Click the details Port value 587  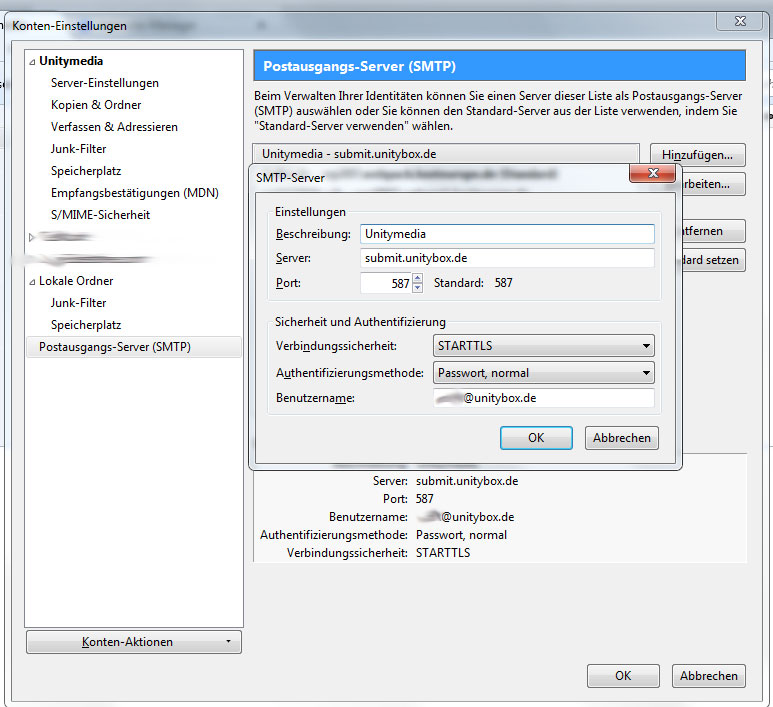click(424, 499)
